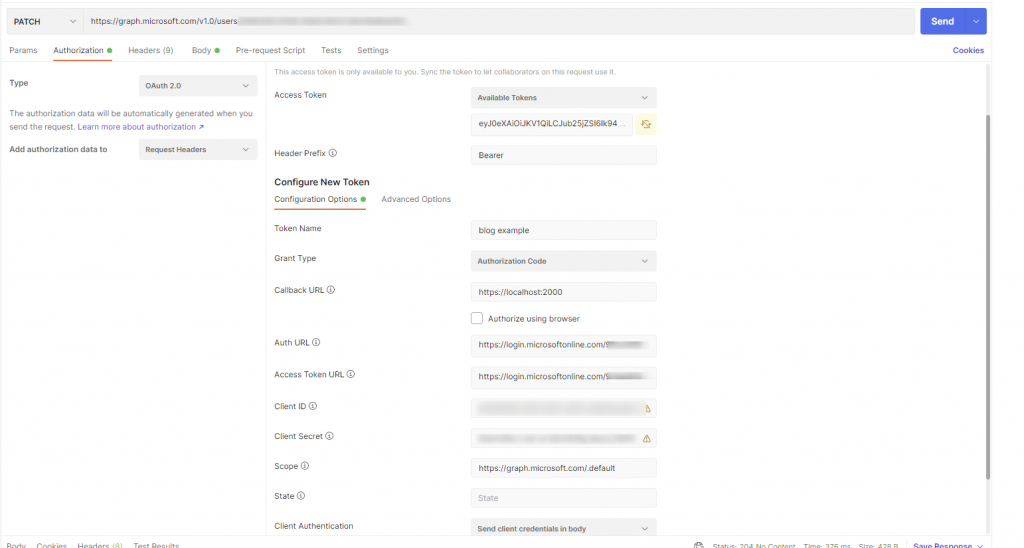
Task: Open the OAuth 2.0 Type dropdown
Action: [198, 86]
